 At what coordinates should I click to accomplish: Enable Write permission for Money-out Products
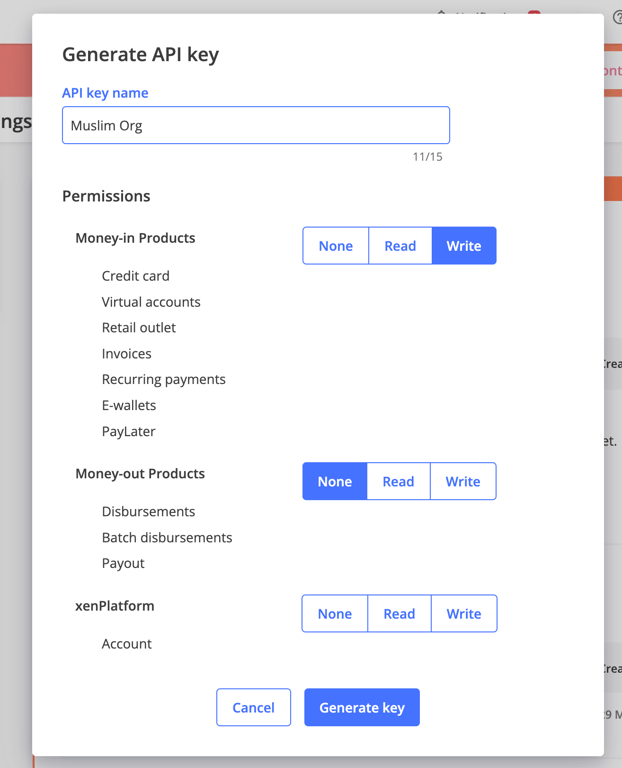coord(463,482)
